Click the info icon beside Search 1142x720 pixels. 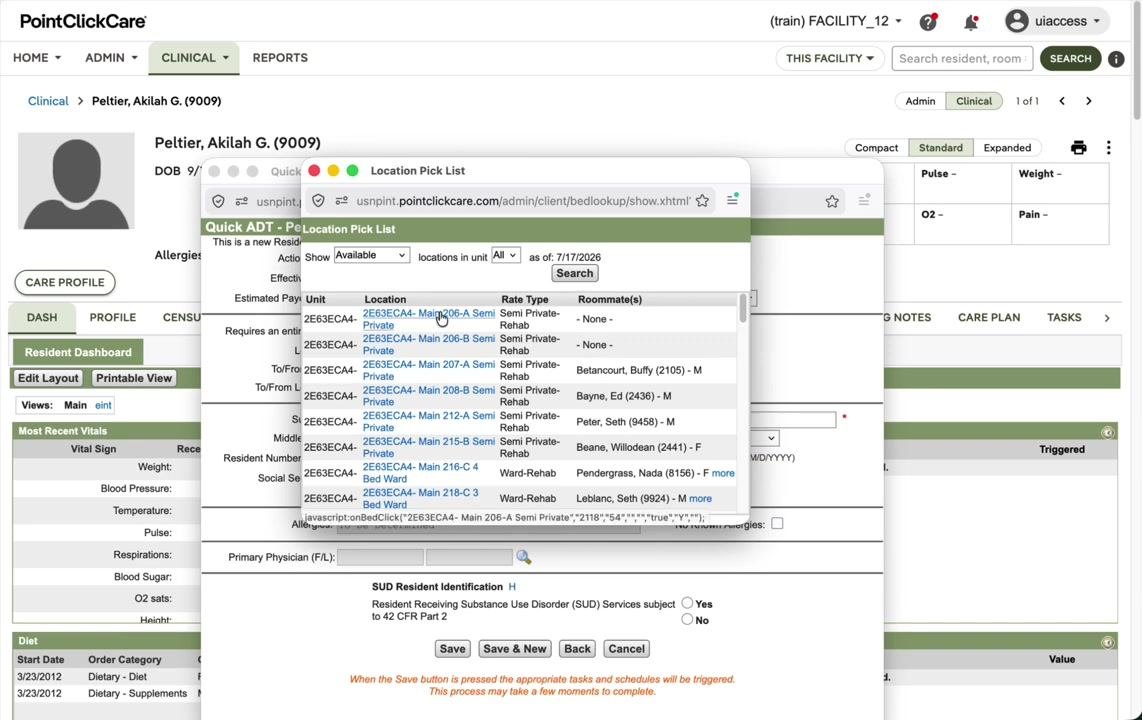point(1116,59)
